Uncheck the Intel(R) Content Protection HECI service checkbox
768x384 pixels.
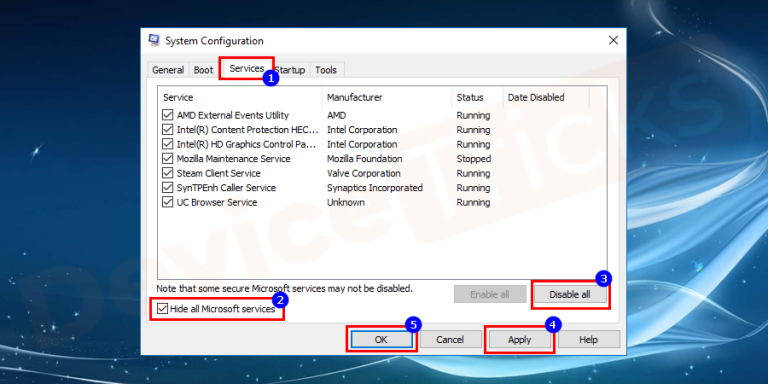tap(168, 130)
